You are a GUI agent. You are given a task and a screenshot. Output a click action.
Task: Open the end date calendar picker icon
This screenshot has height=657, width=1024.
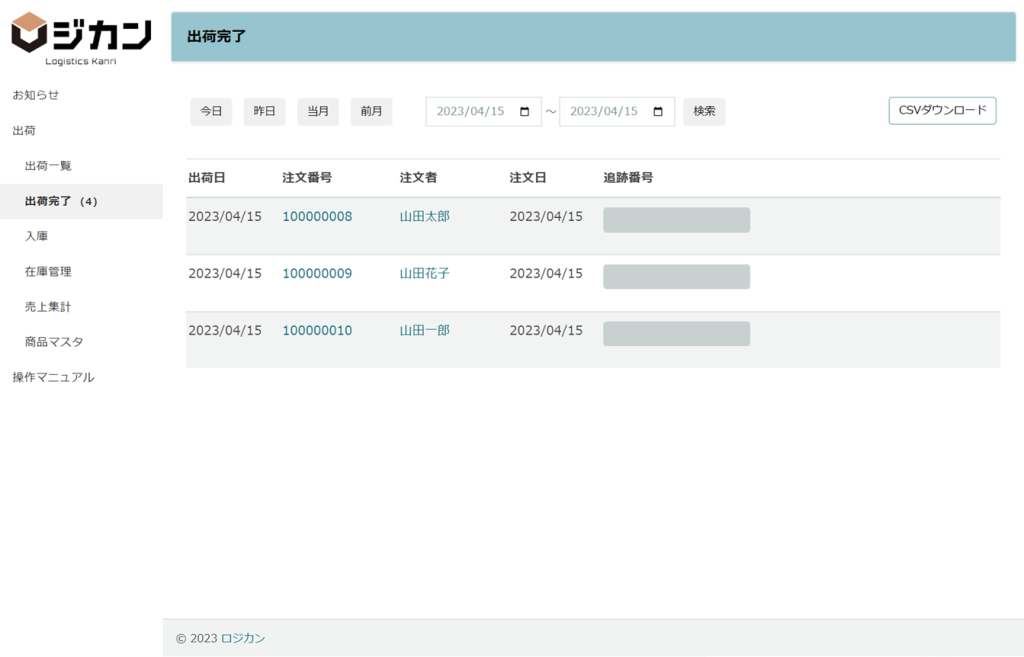(x=658, y=112)
